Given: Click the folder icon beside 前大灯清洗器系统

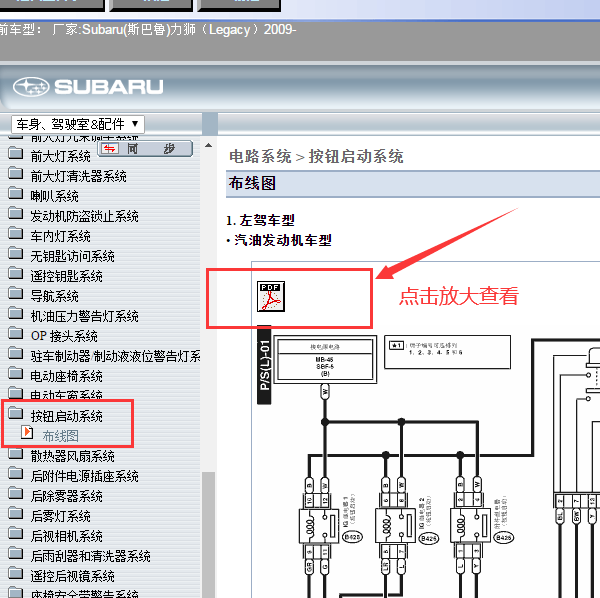Looking at the screenshot, I should 16,173.
